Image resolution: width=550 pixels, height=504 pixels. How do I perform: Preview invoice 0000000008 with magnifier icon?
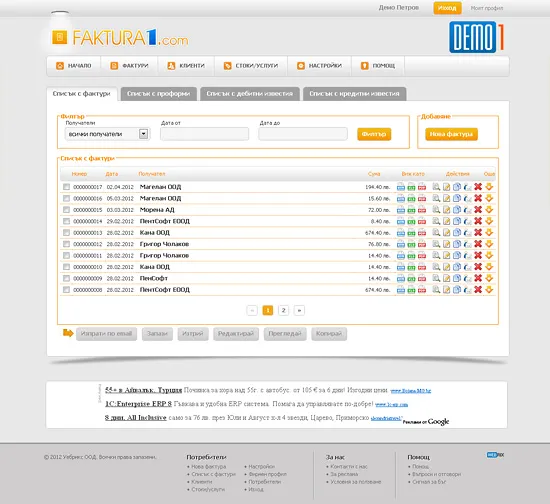(436, 290)
